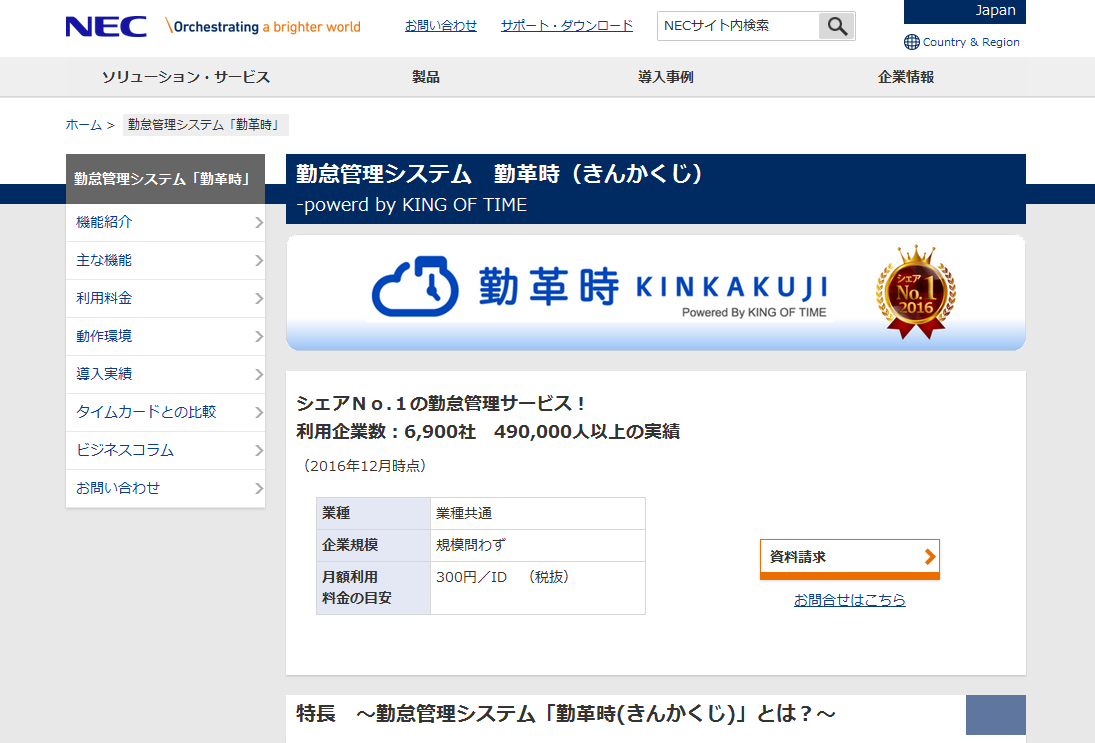The image size is (1095, 743).
Task: Open the 導入事例 menu
Action: pyautogui.click(x=666, y=77)
